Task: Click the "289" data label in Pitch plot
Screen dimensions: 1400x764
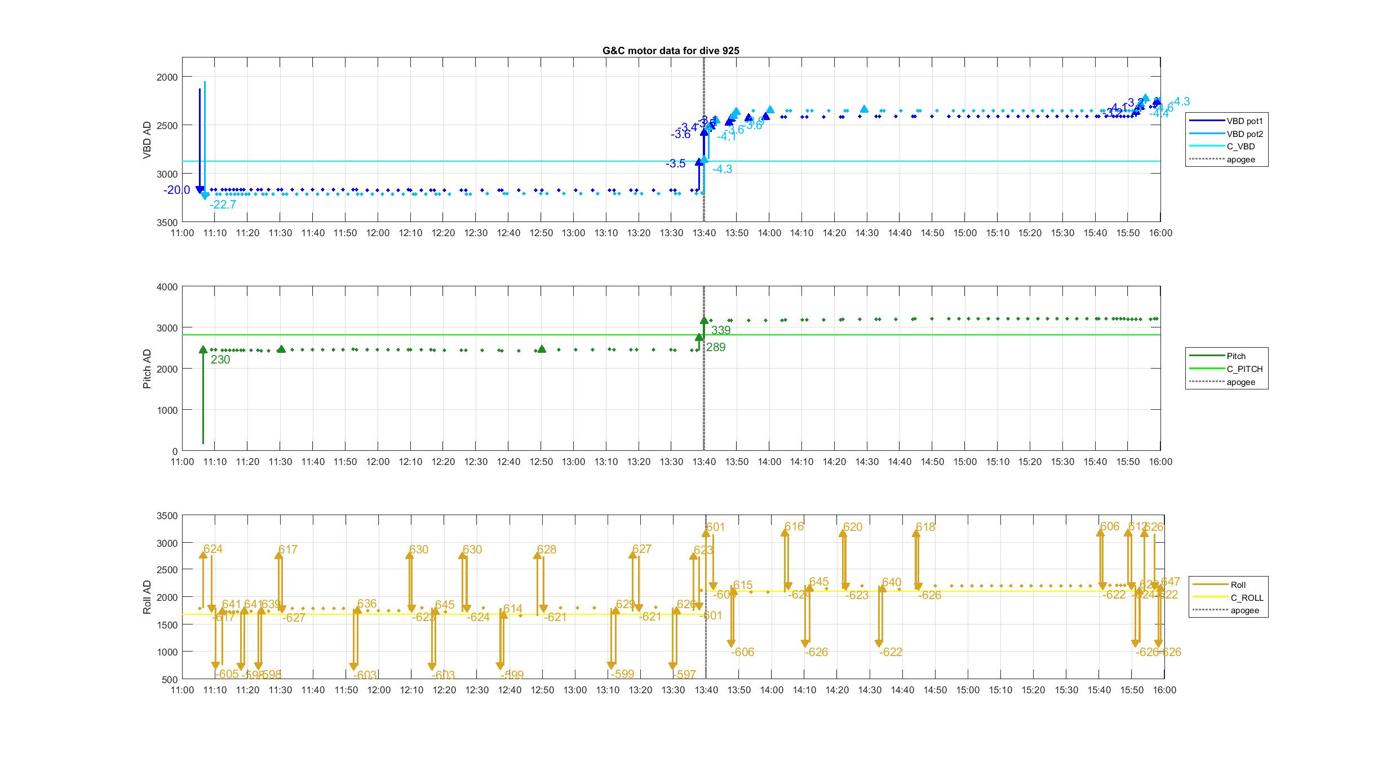Action: tap(716, 347)
